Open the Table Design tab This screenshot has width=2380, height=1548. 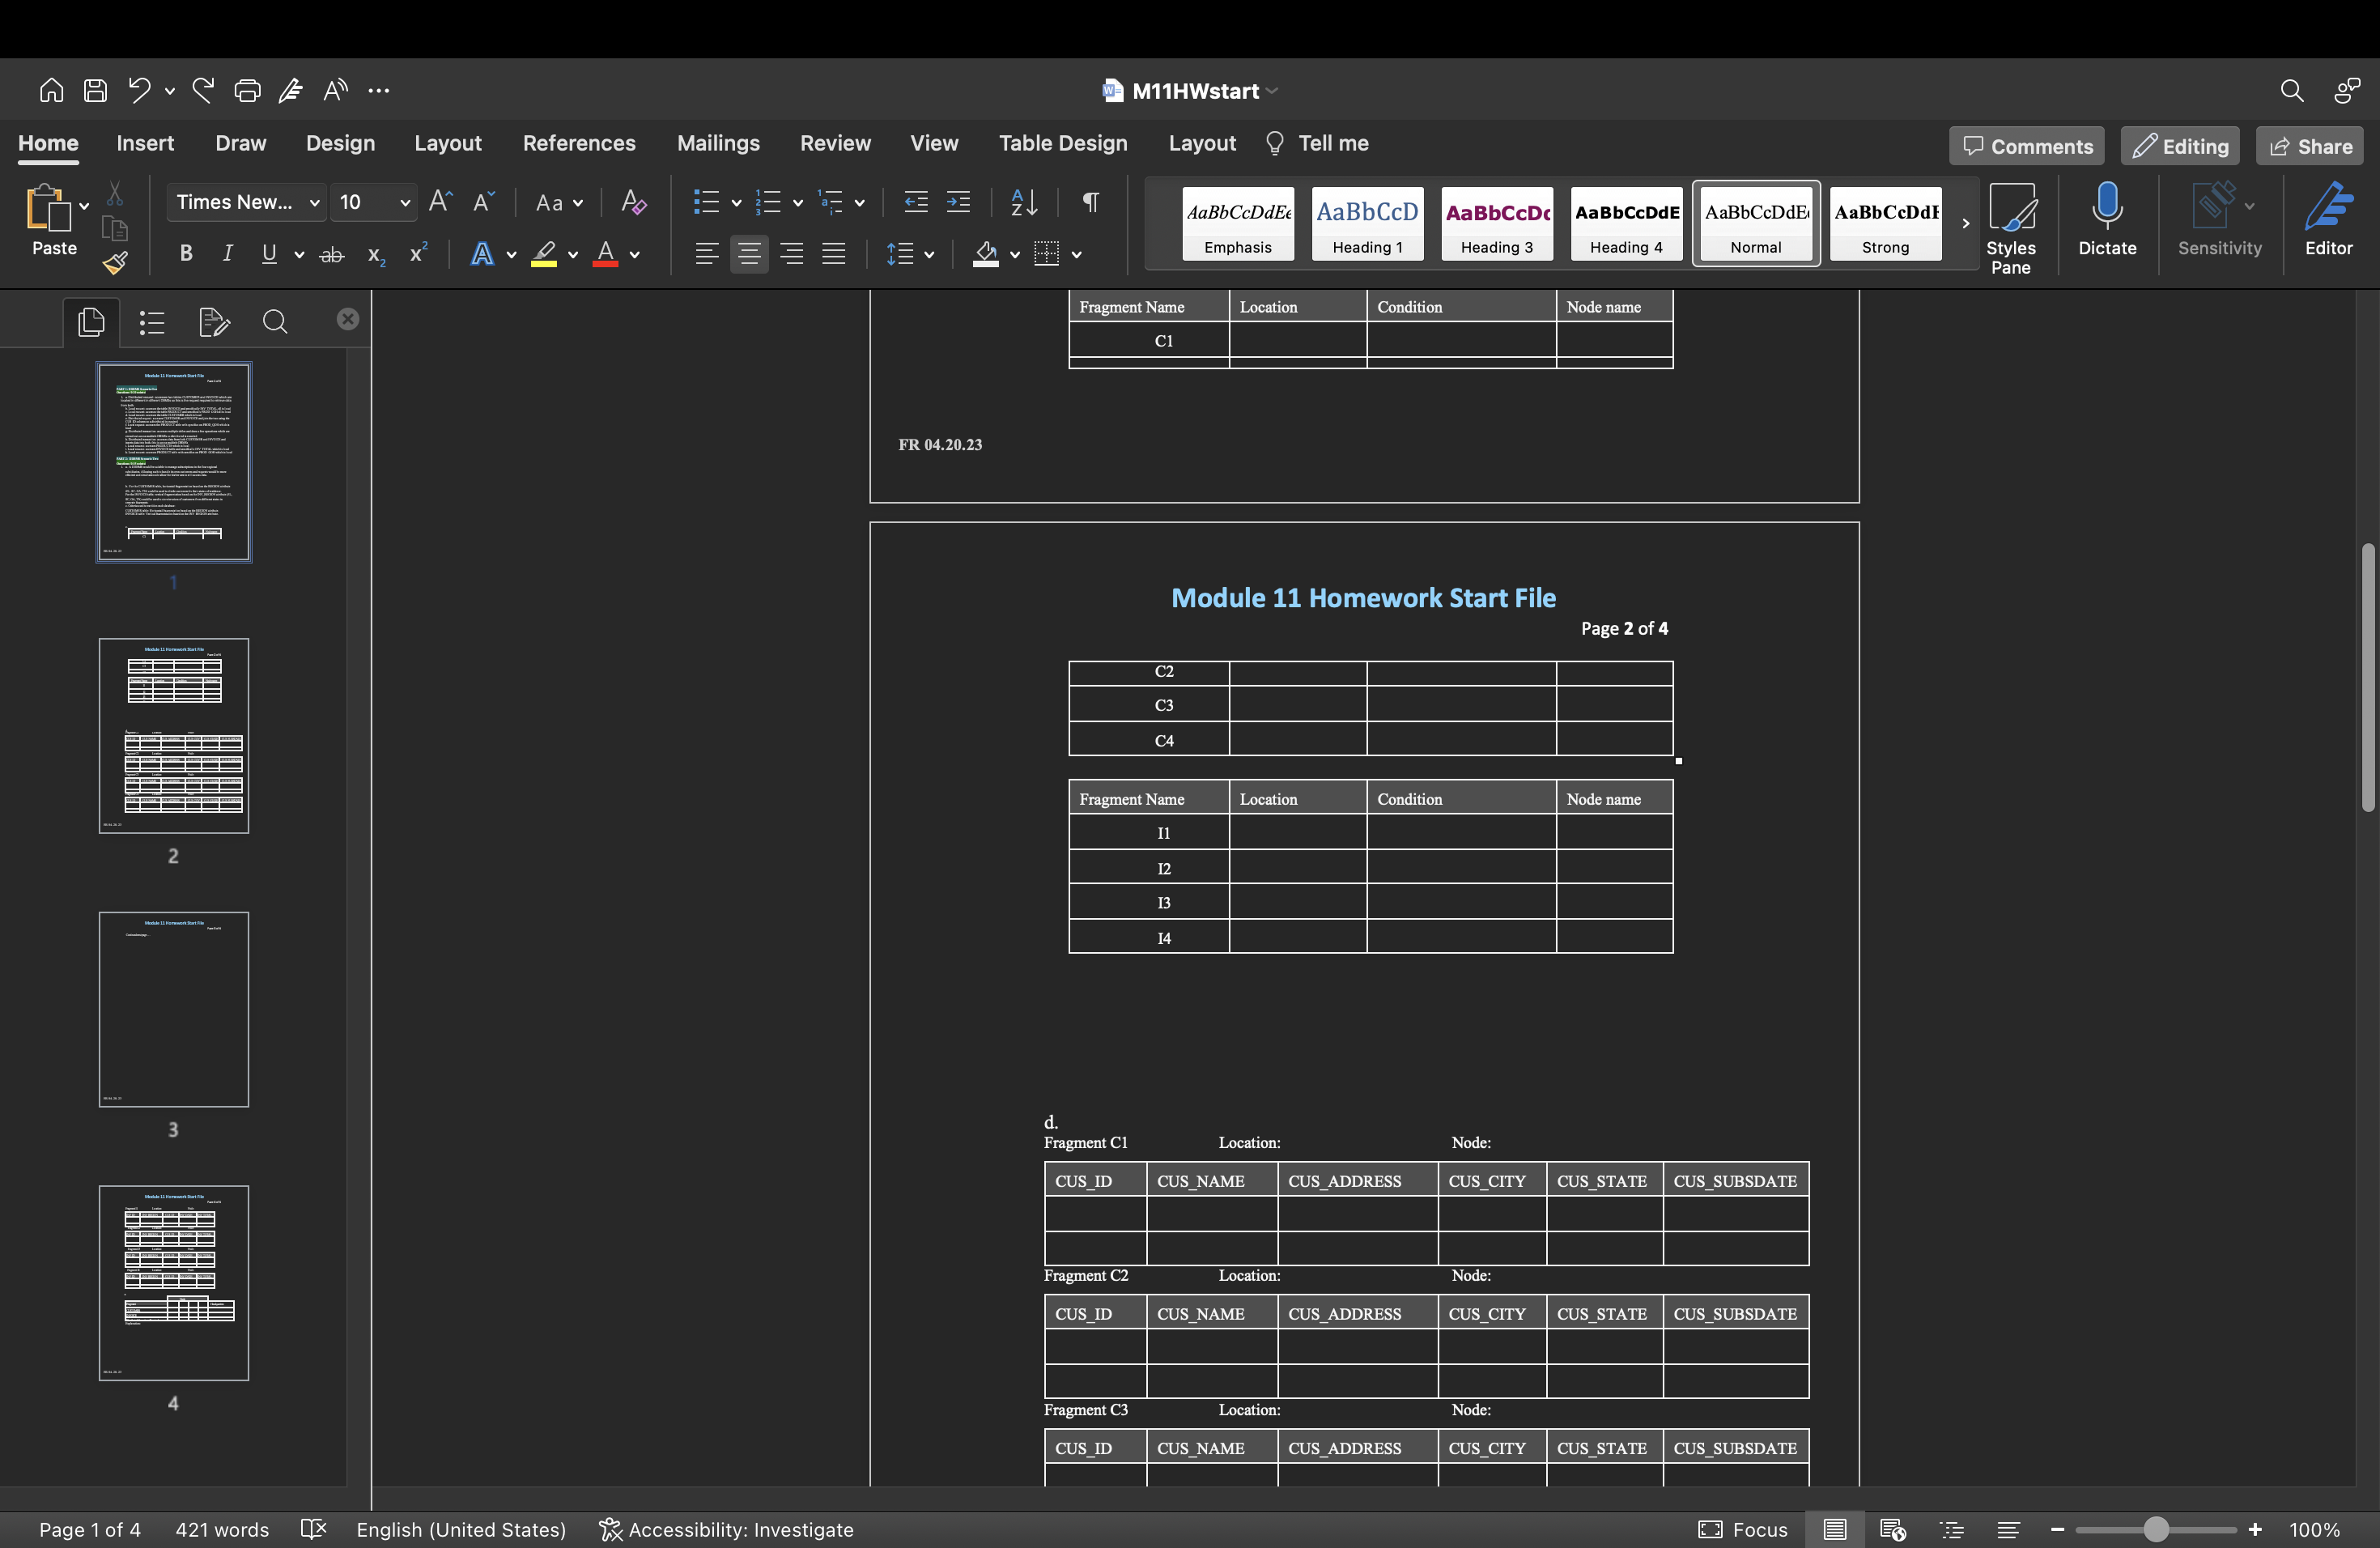click(1062, 143)
